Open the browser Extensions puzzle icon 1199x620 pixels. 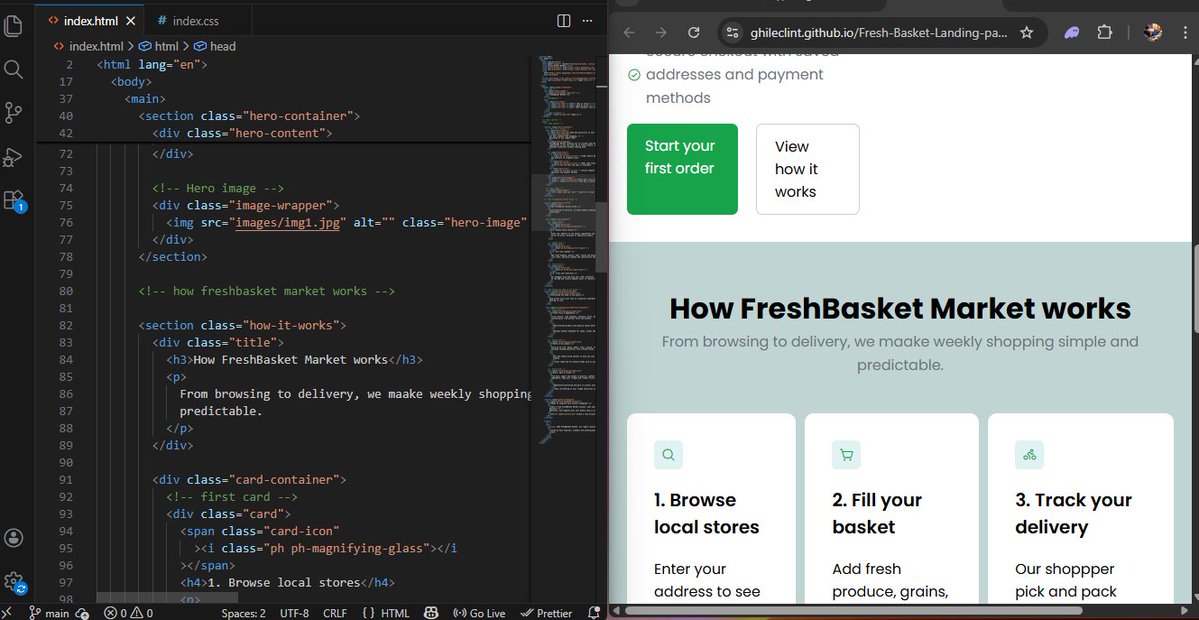pos(1104,32)
